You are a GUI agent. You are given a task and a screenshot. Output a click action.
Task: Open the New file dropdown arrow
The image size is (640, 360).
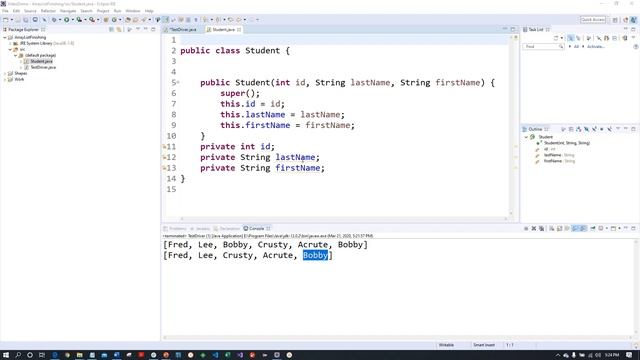pyautogui.click(x=12, y=20)
